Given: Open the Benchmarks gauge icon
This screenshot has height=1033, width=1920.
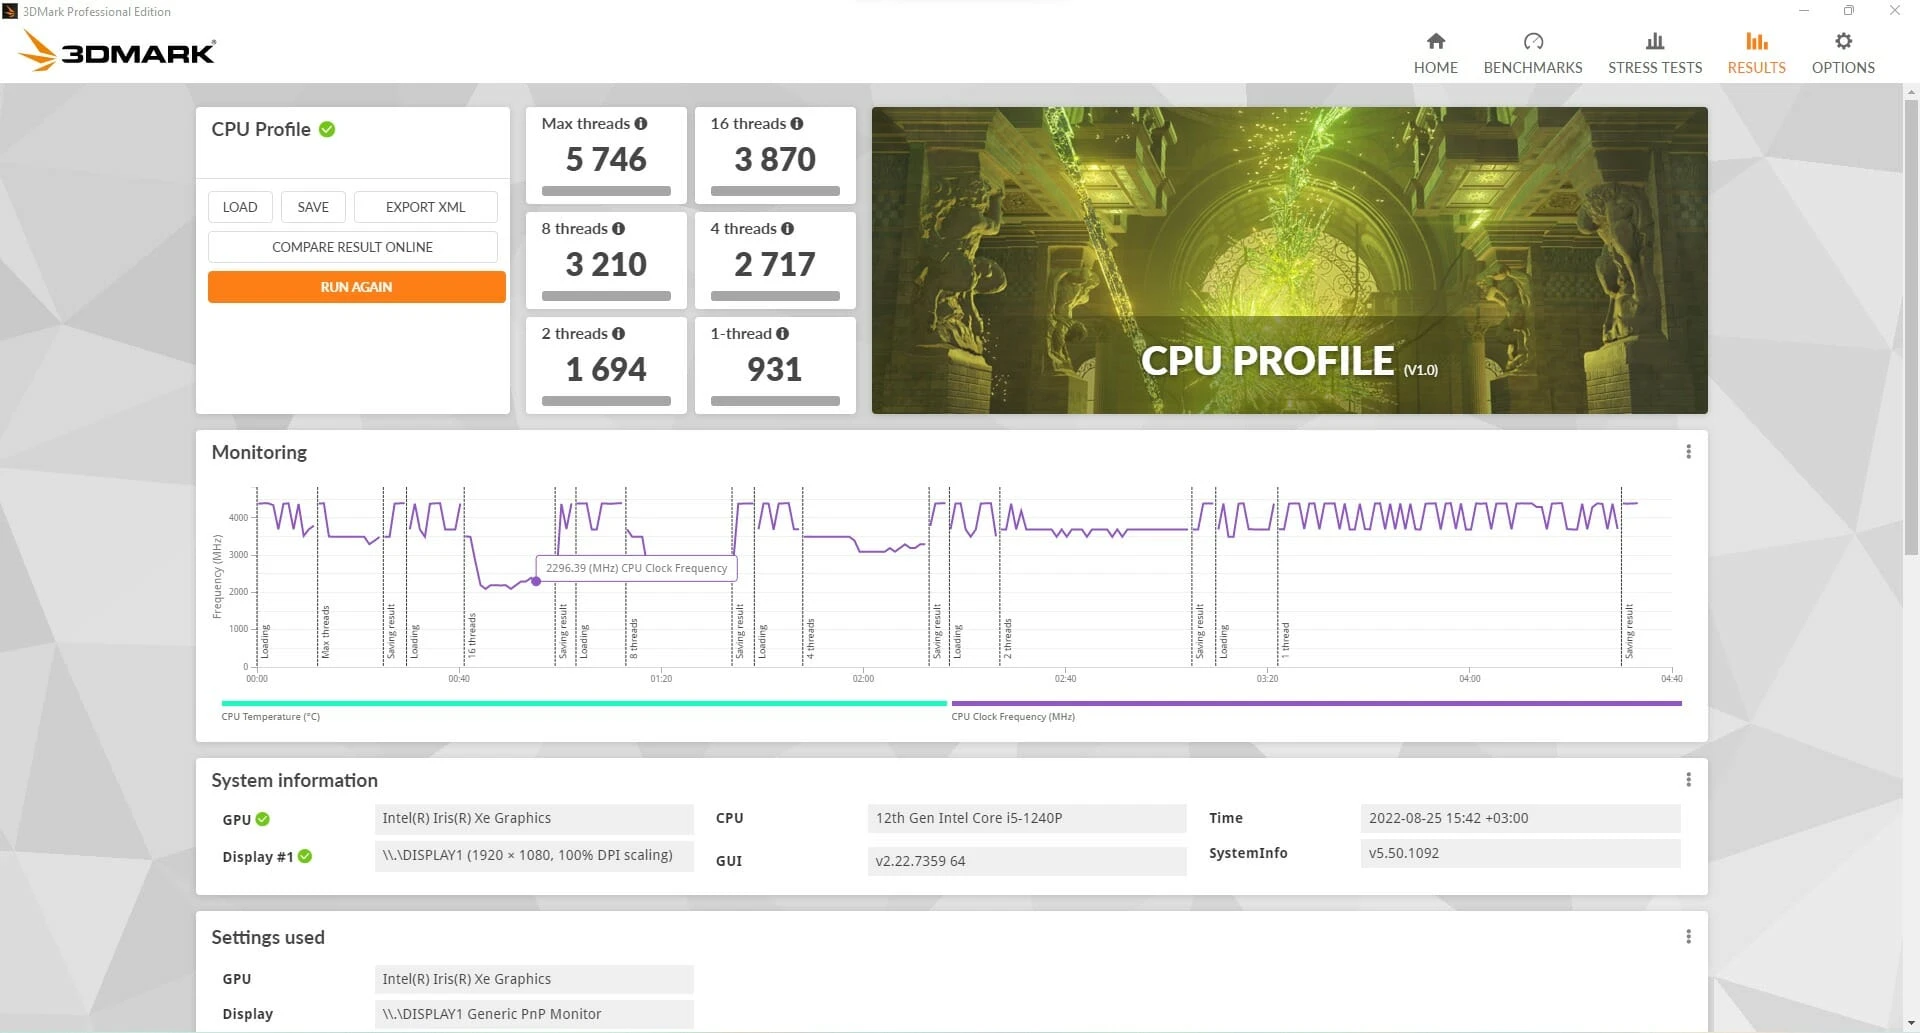Looking at the screenshot, I should 1532,41.
